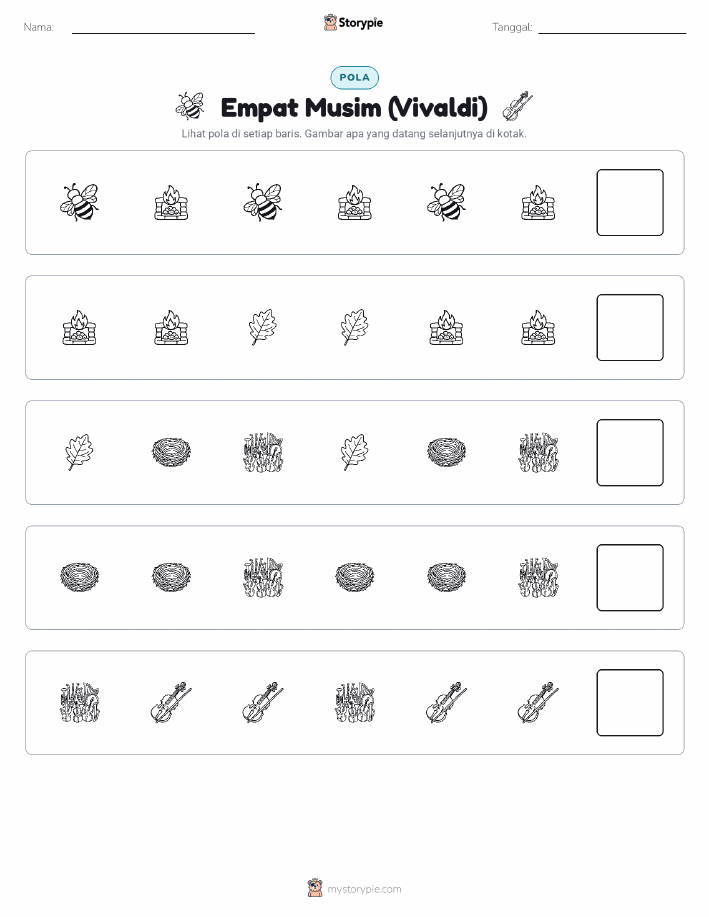Click the empty answer box in row four

[630, 578]
